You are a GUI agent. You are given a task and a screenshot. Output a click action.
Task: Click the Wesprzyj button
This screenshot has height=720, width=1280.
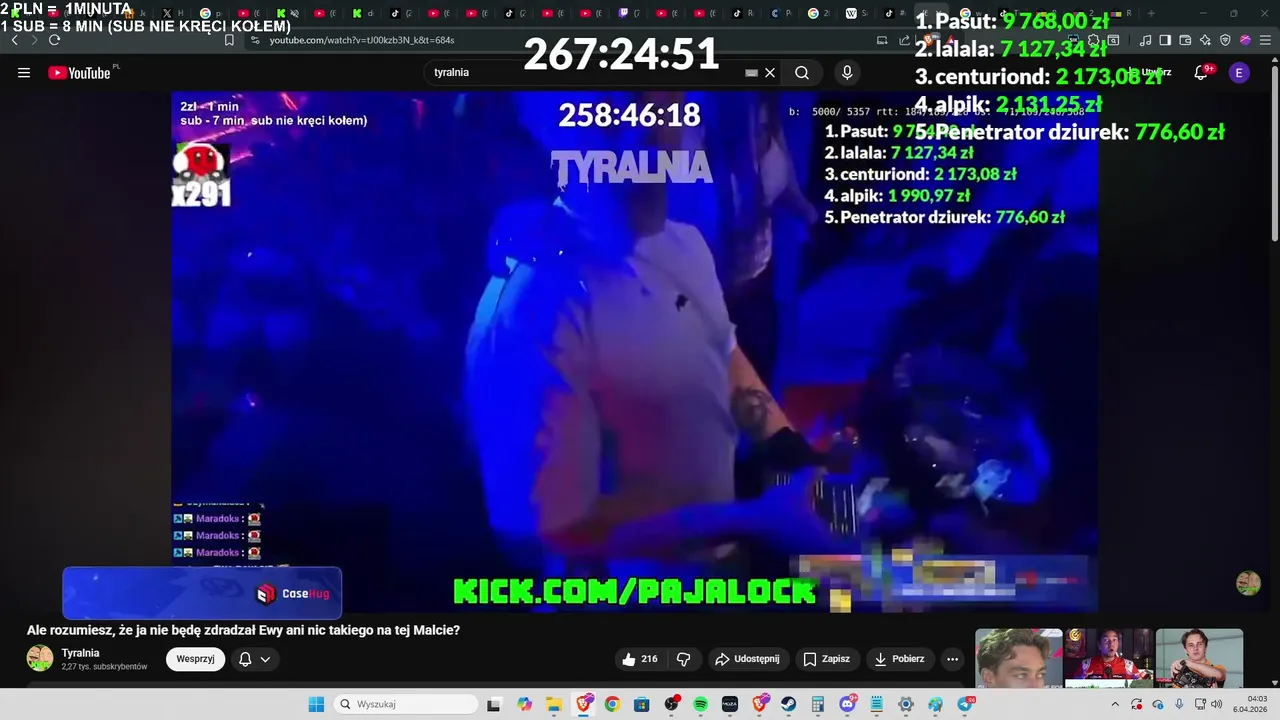[x=195, y=659]
